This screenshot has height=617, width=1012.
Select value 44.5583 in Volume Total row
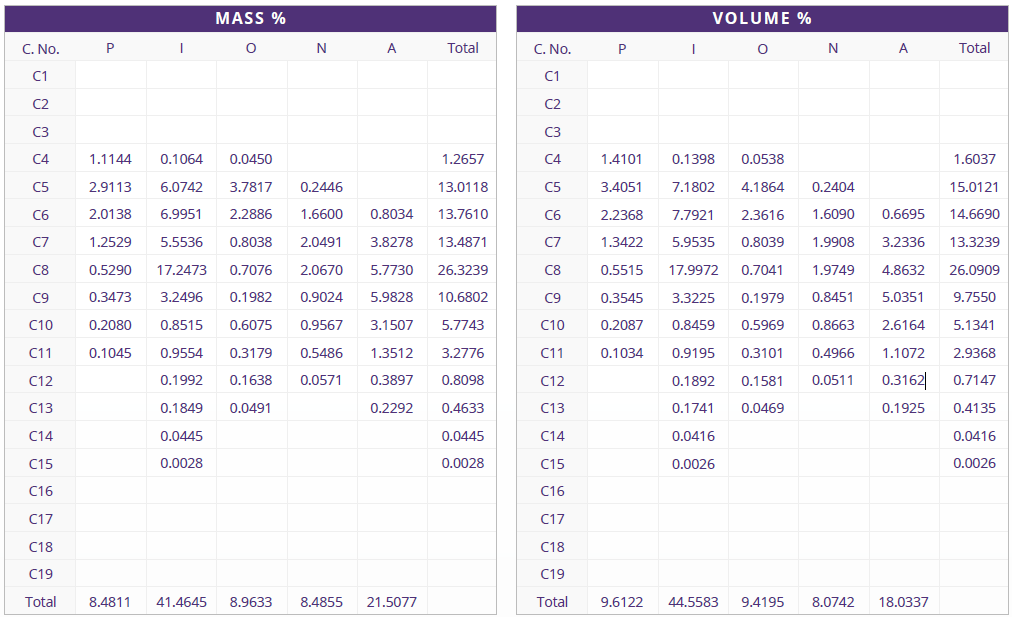(x=693, y=602)
